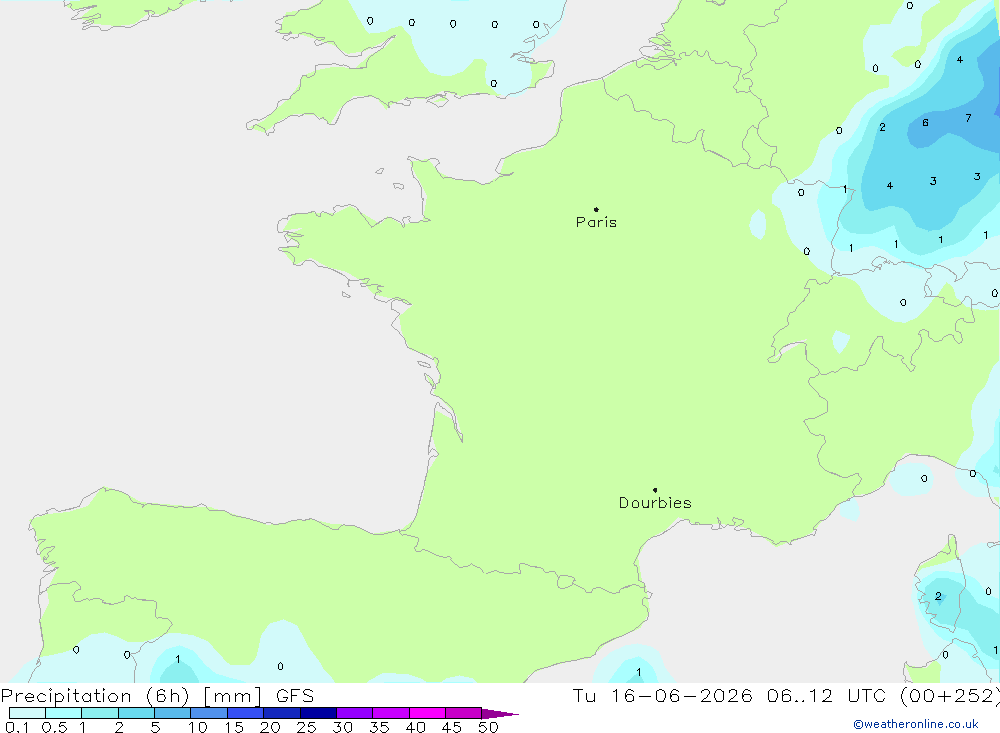This screenshot has width=1000, height=733.
Task: Click the '10' legend scale label
Action: pyautogui.click(x=198, y=727)
